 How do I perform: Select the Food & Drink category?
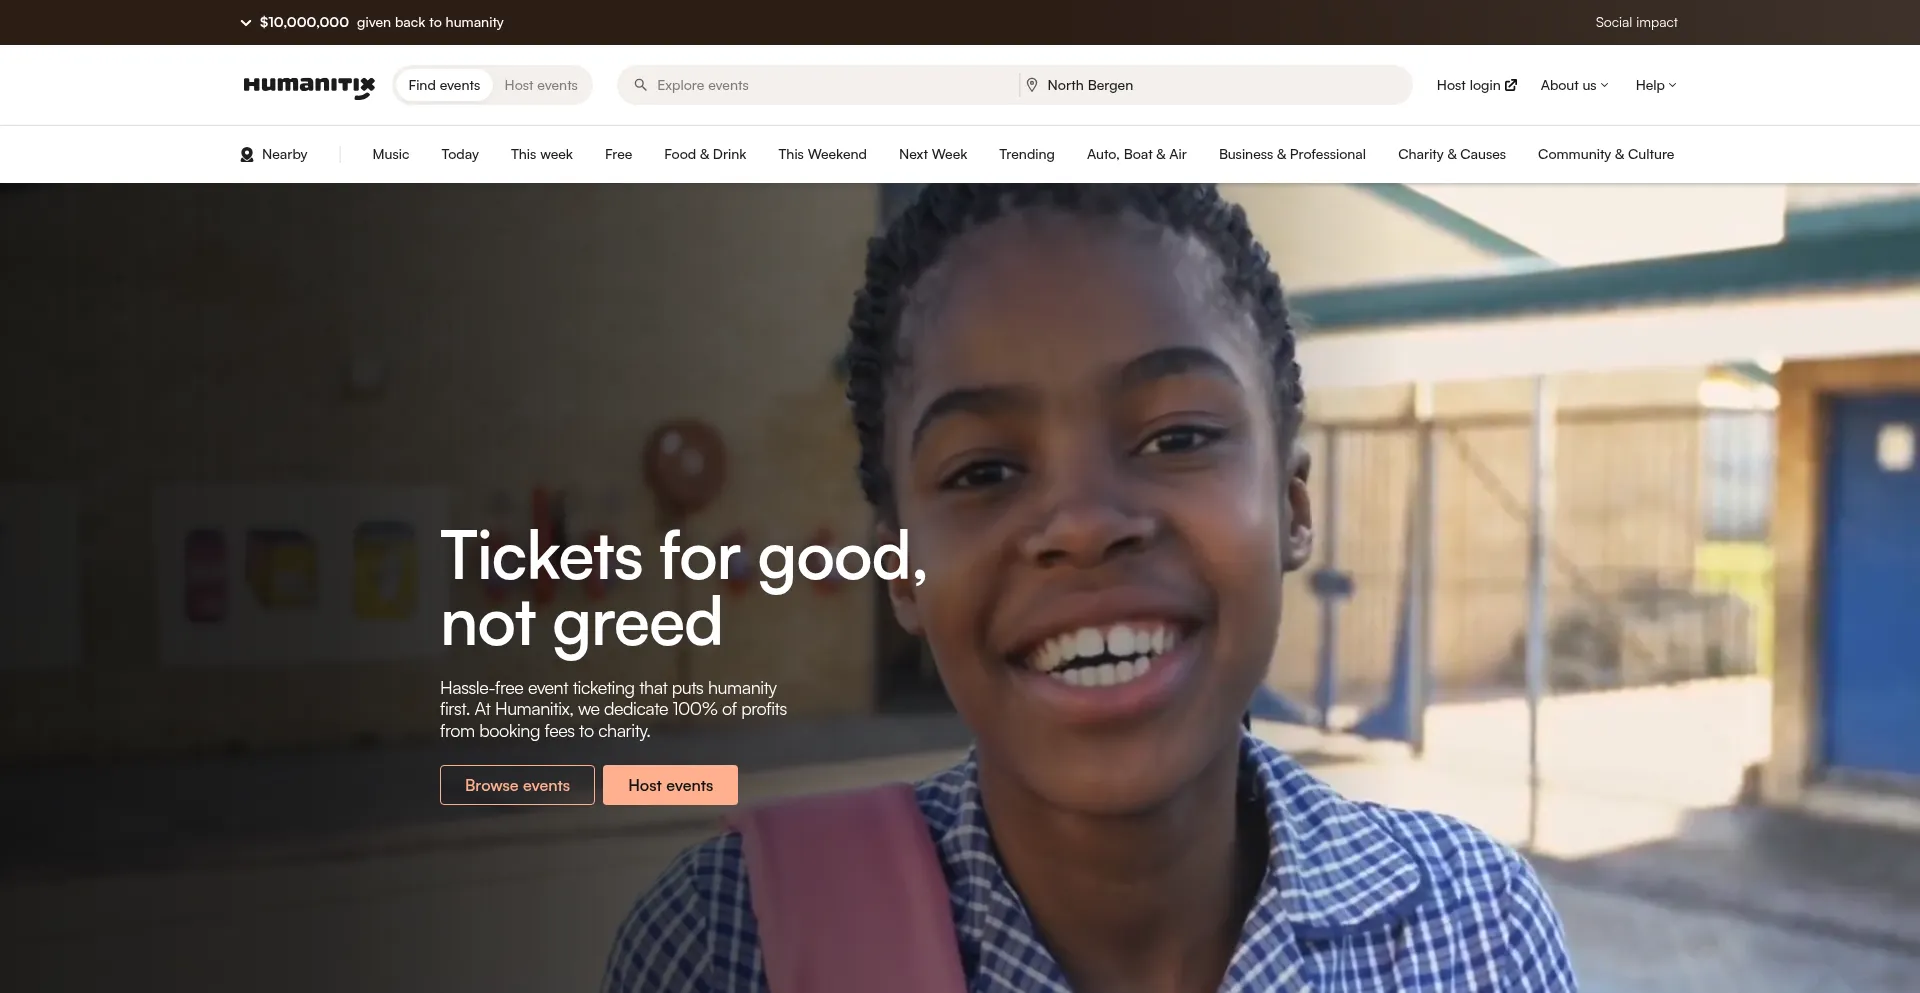705,154
